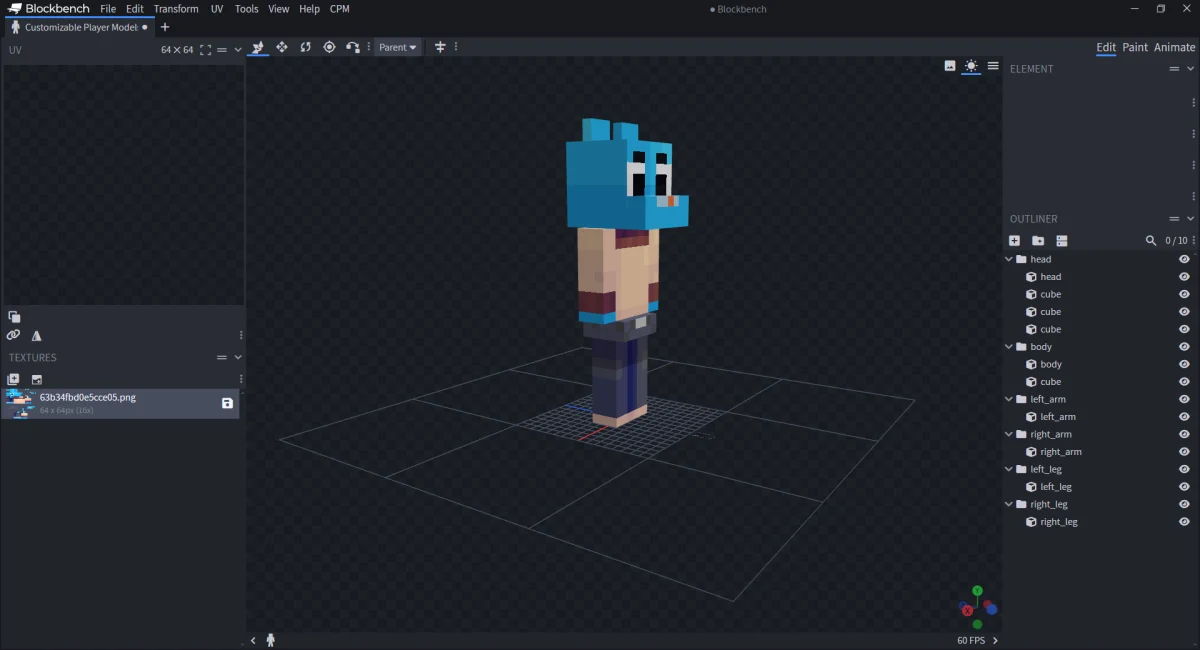1200x650 pixels.
Task: Toggle viewport shading sun icon
Action: coord(971,66)
